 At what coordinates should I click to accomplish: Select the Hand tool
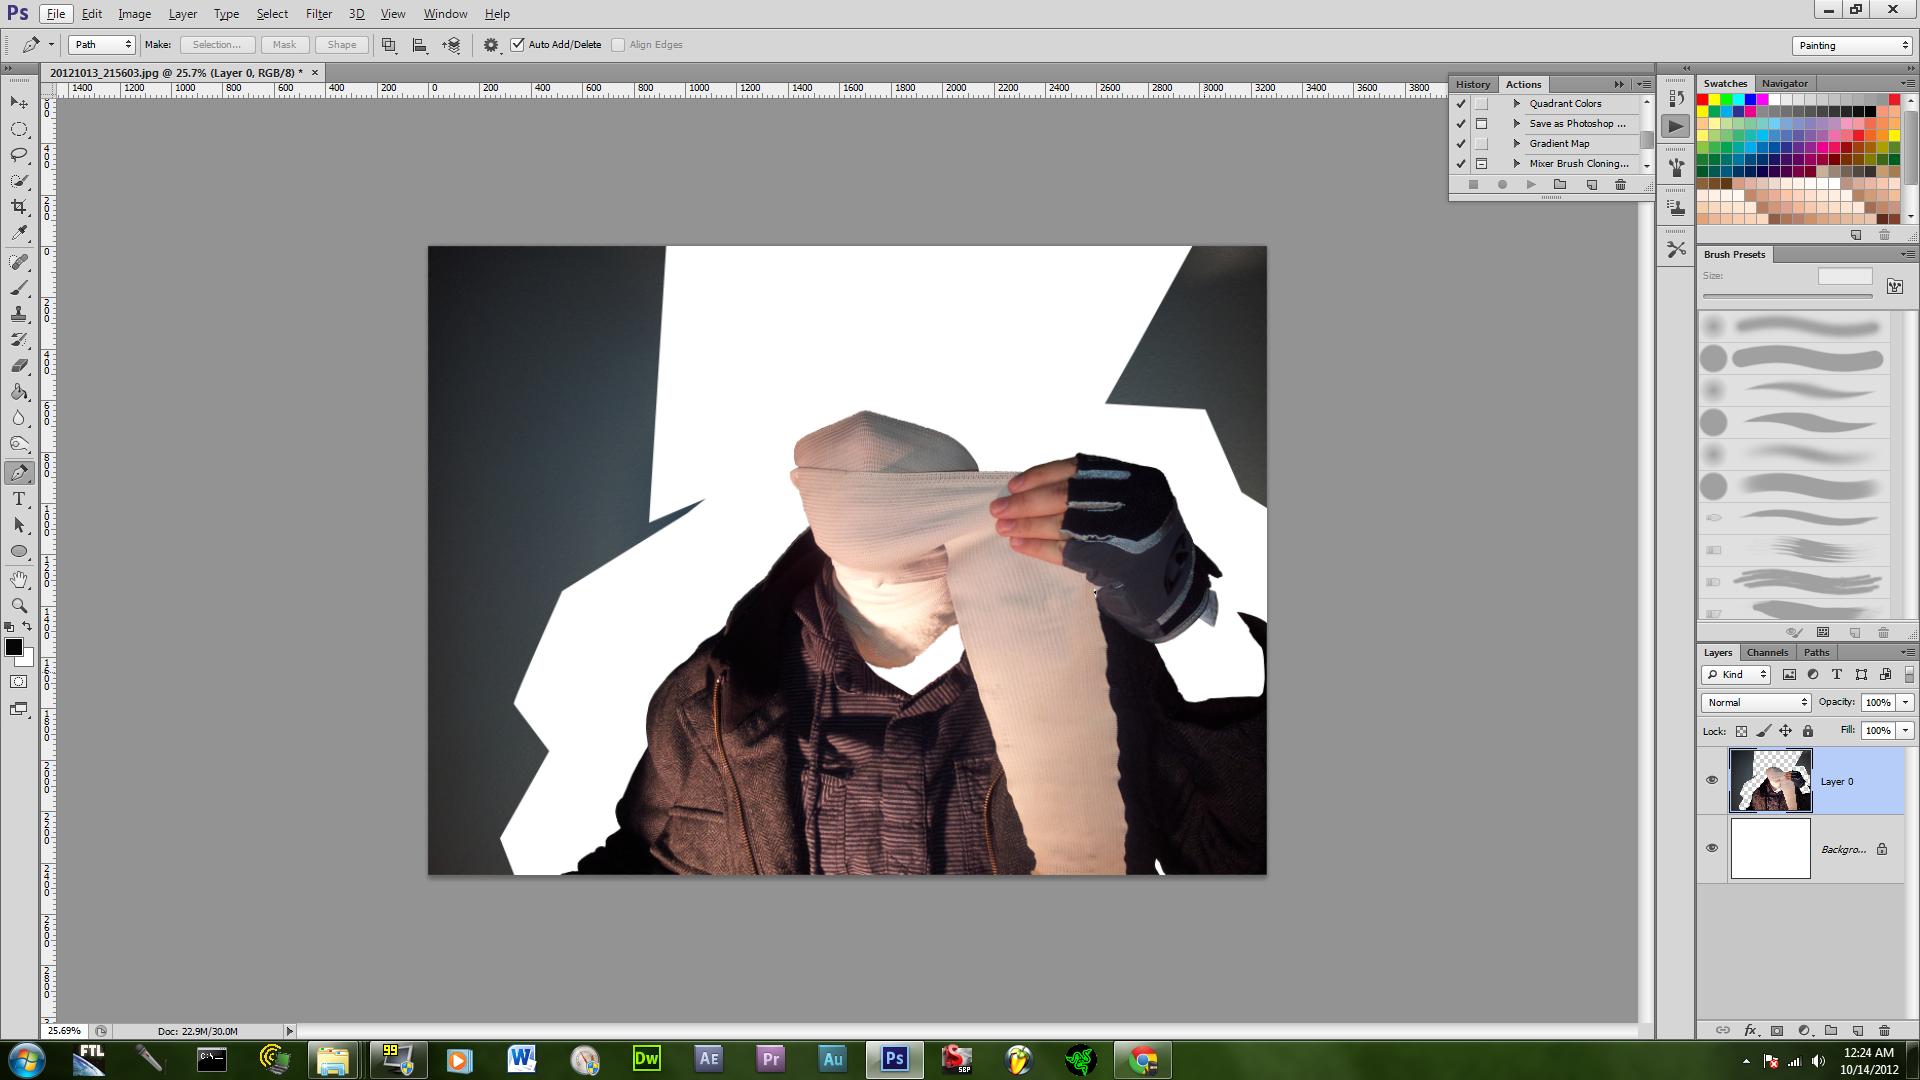19,579
